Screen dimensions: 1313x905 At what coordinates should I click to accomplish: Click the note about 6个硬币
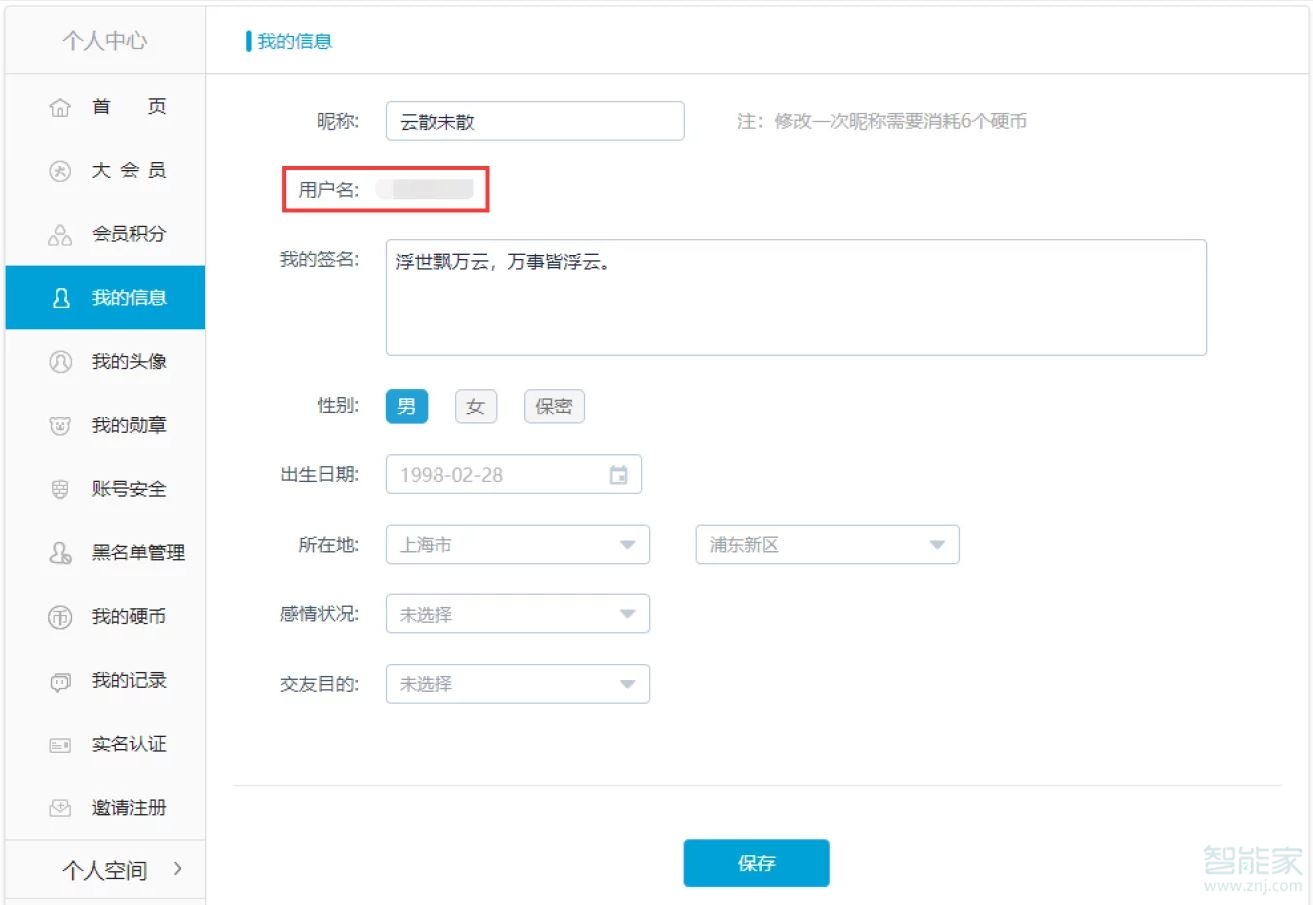pyautogui.click(x=882, y=122)
